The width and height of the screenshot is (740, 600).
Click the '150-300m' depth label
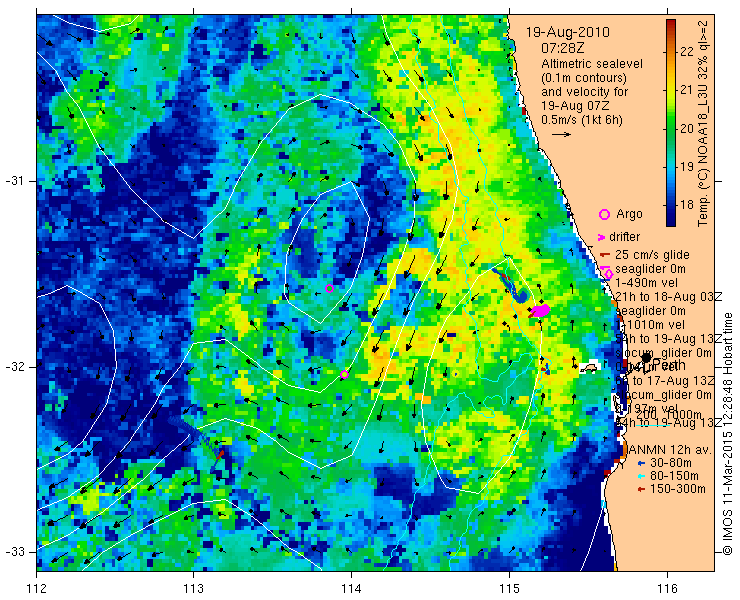point(678,489)
